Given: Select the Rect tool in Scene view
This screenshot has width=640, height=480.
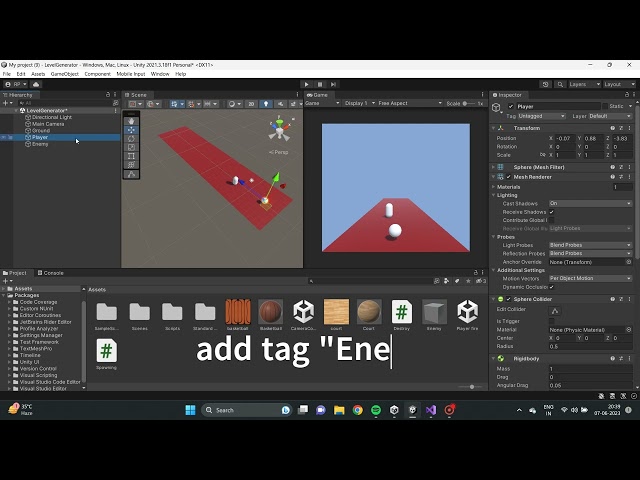Looking at the screenshot, I should [x=131, y=156].
